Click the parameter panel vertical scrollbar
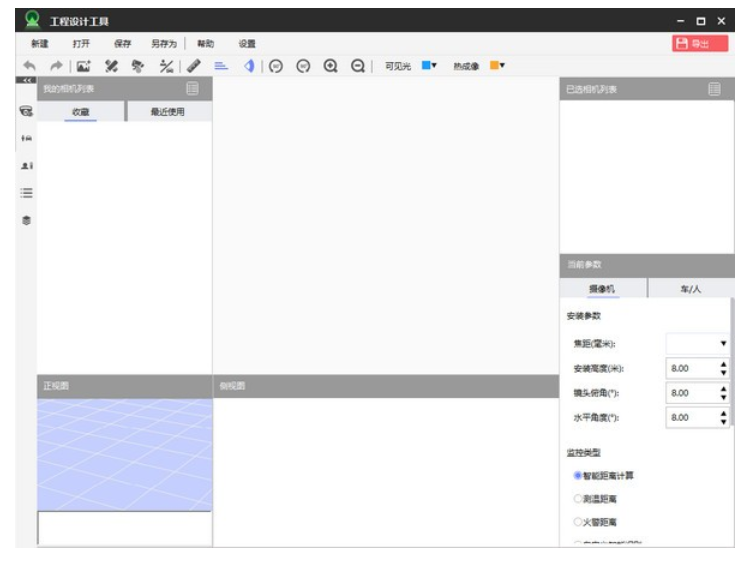Image resolution: width=739 pixels, height=566 pixels. pos(732,363)
